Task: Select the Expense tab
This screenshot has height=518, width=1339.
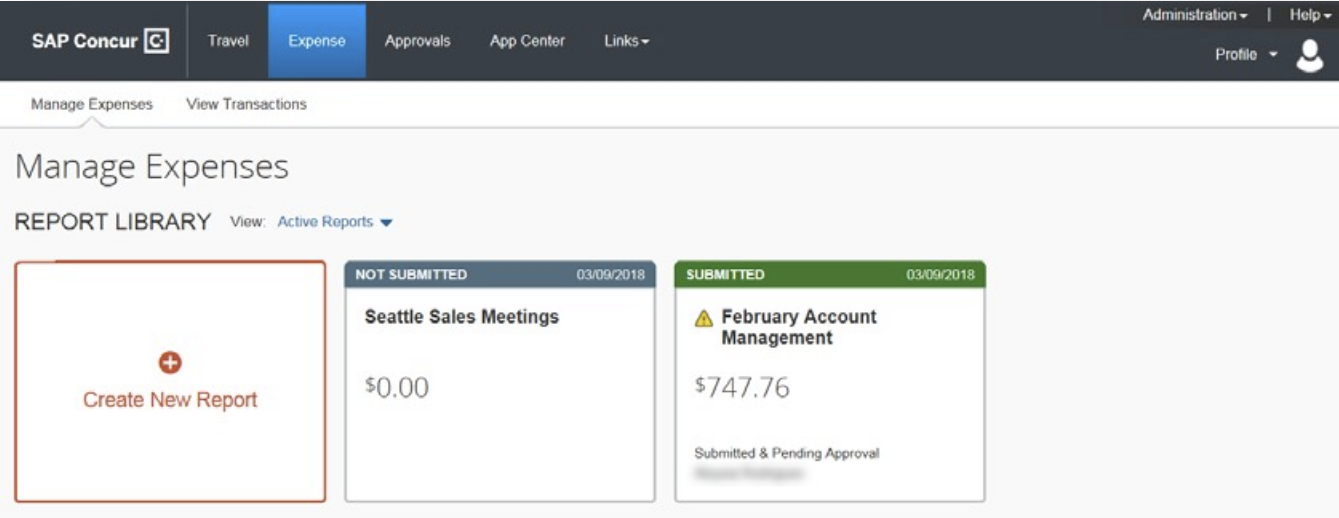Action: (317, 41)
